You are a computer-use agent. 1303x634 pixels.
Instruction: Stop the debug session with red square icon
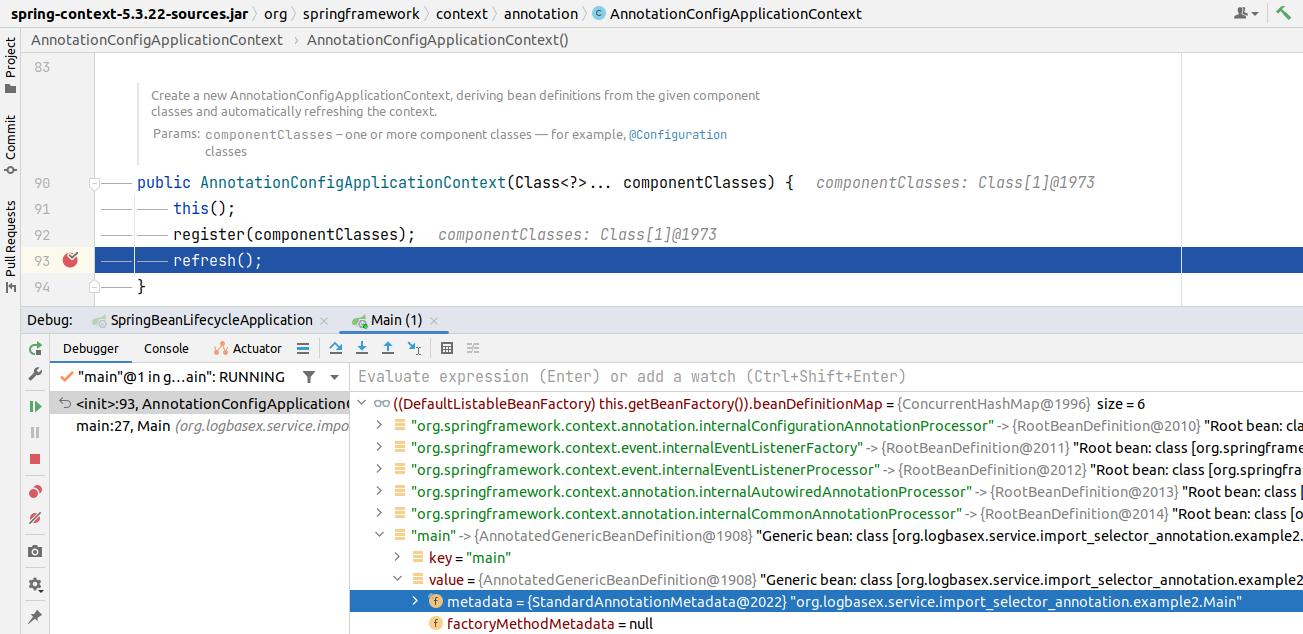coord(35,460)
